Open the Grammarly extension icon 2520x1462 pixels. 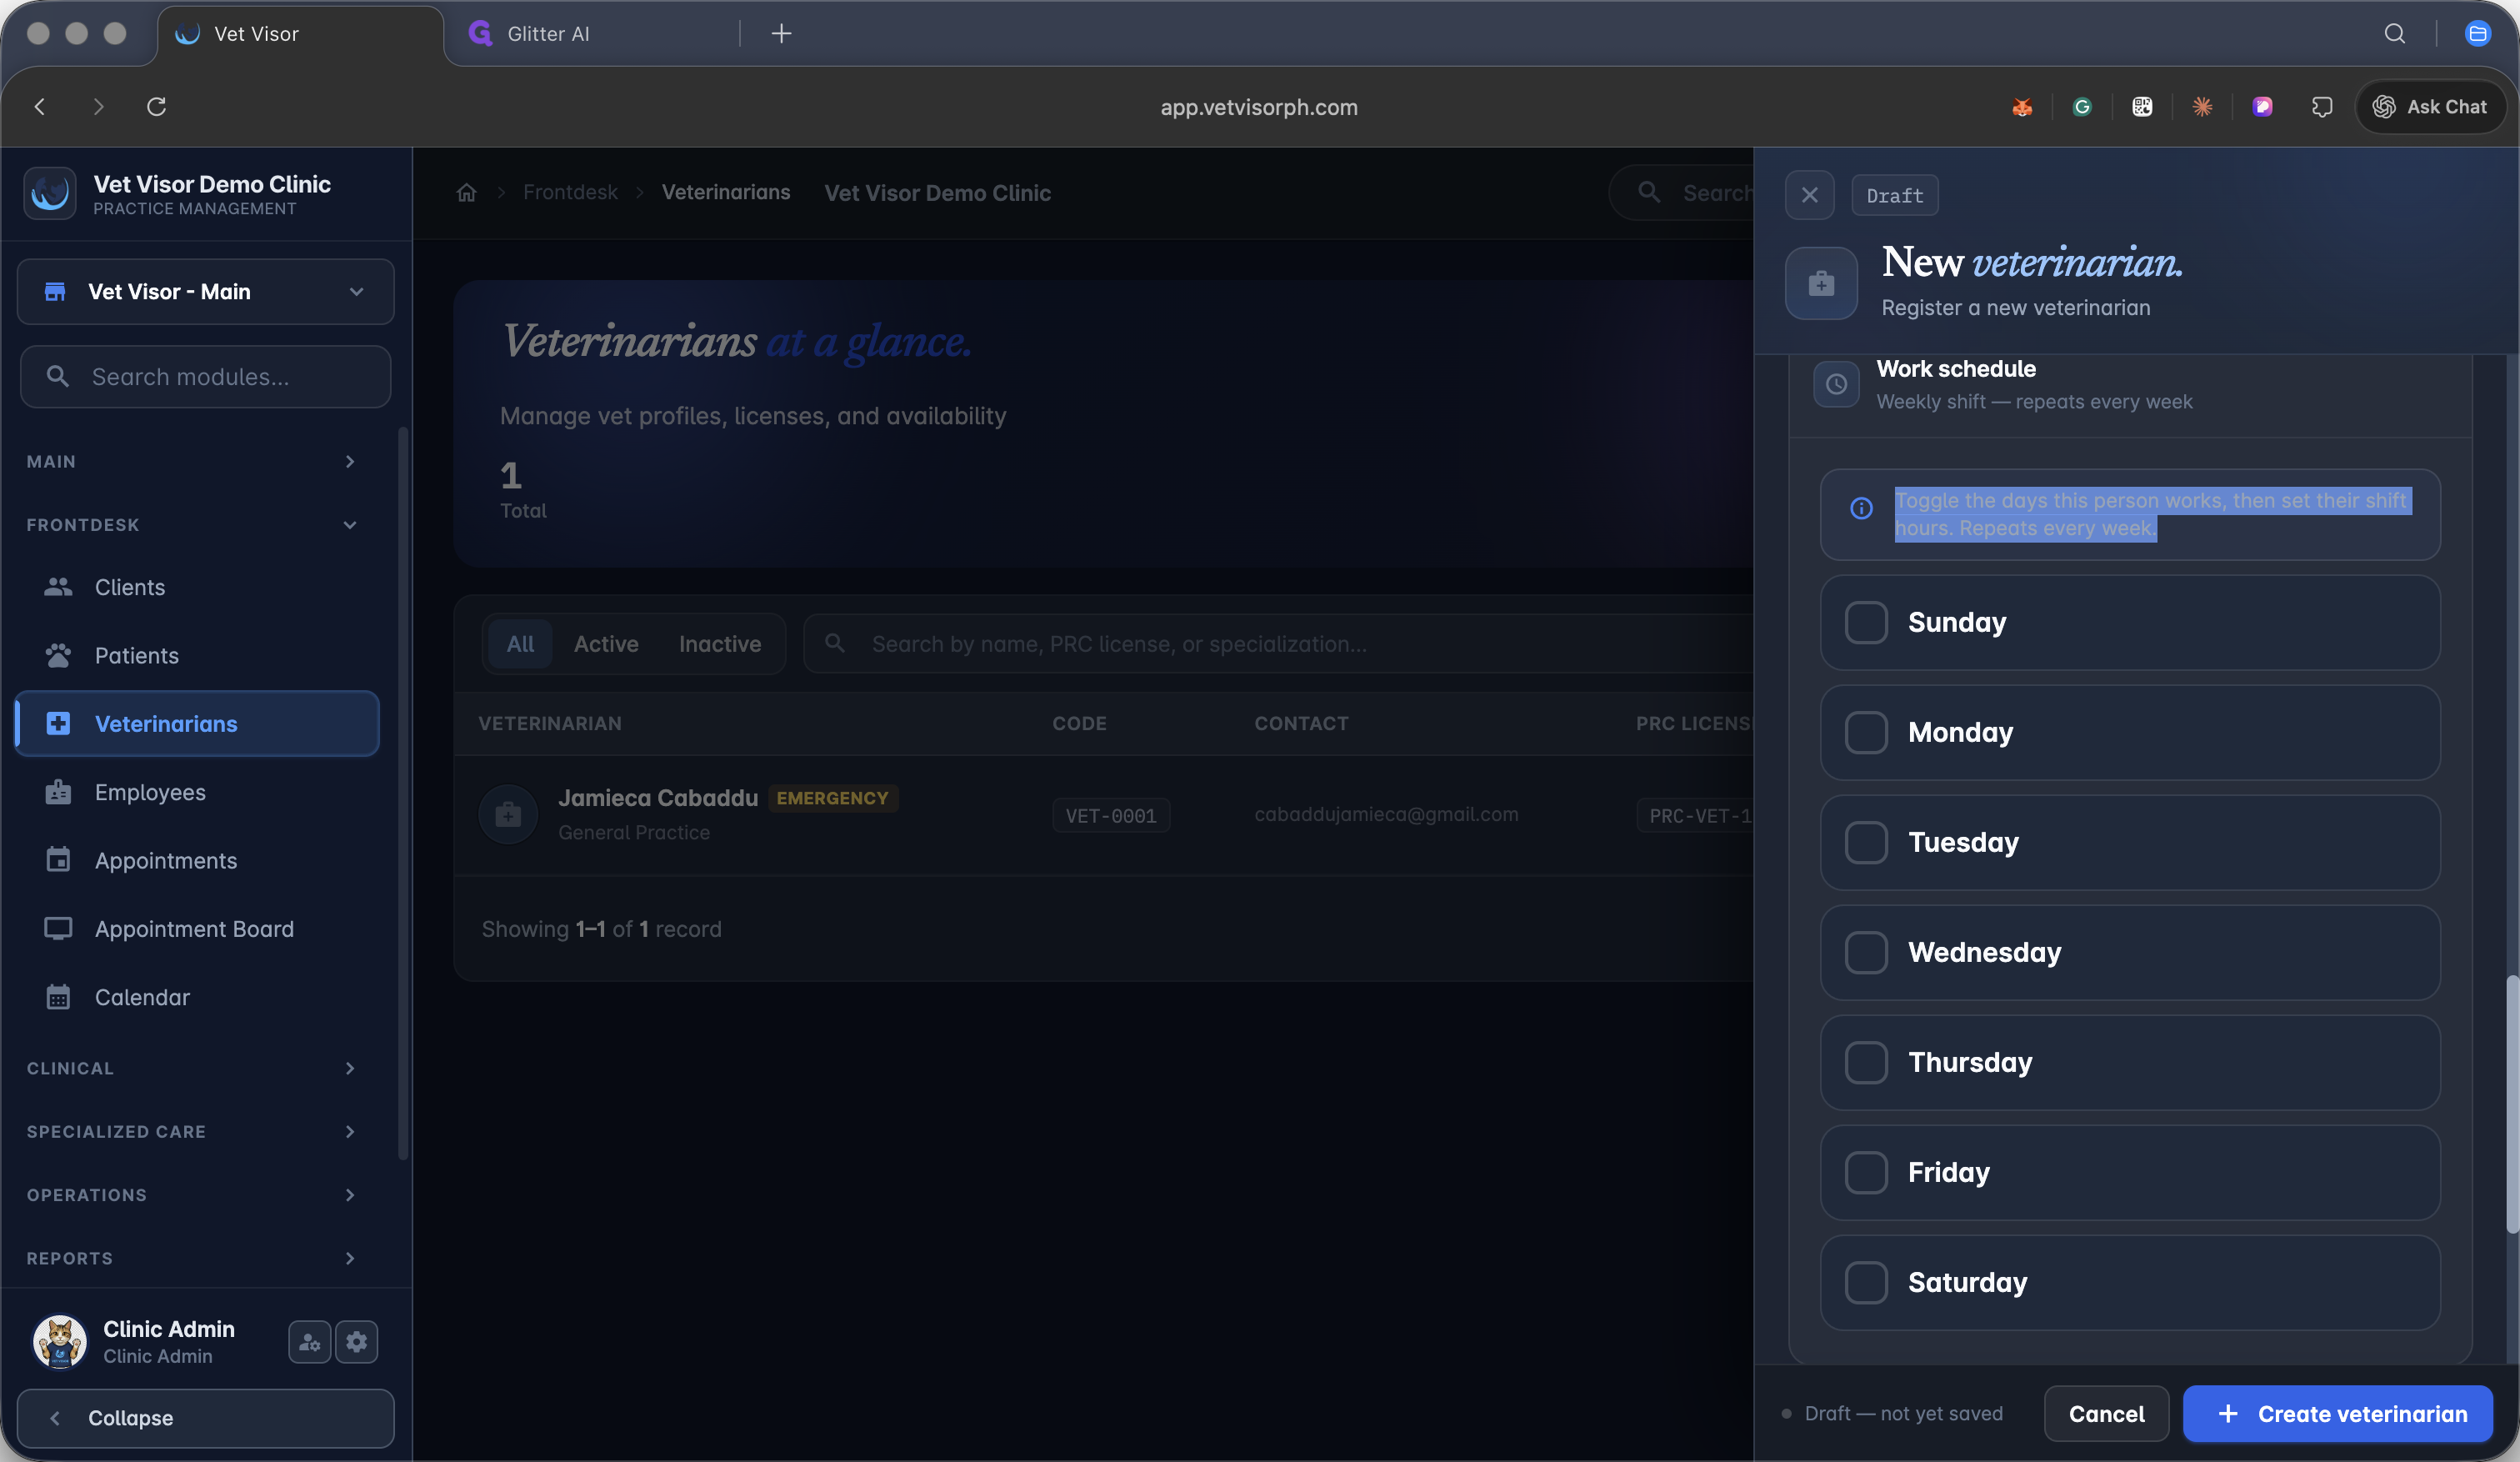[x=2082, y=107]
